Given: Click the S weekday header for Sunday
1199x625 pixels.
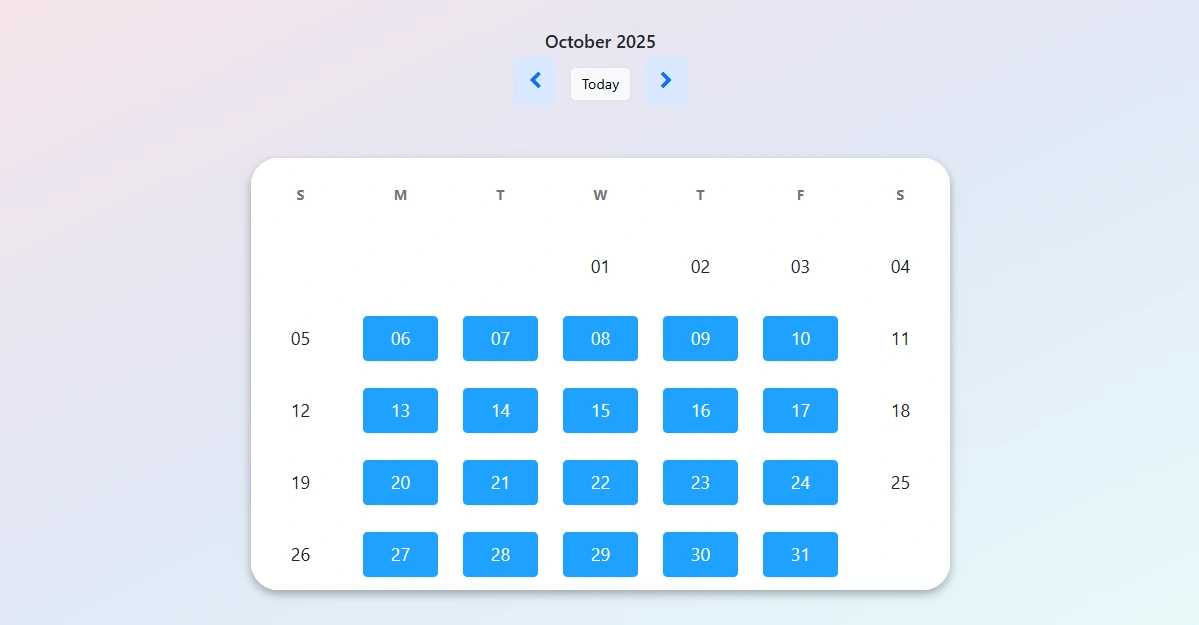Looking at the screenshot, I should 300,195.
